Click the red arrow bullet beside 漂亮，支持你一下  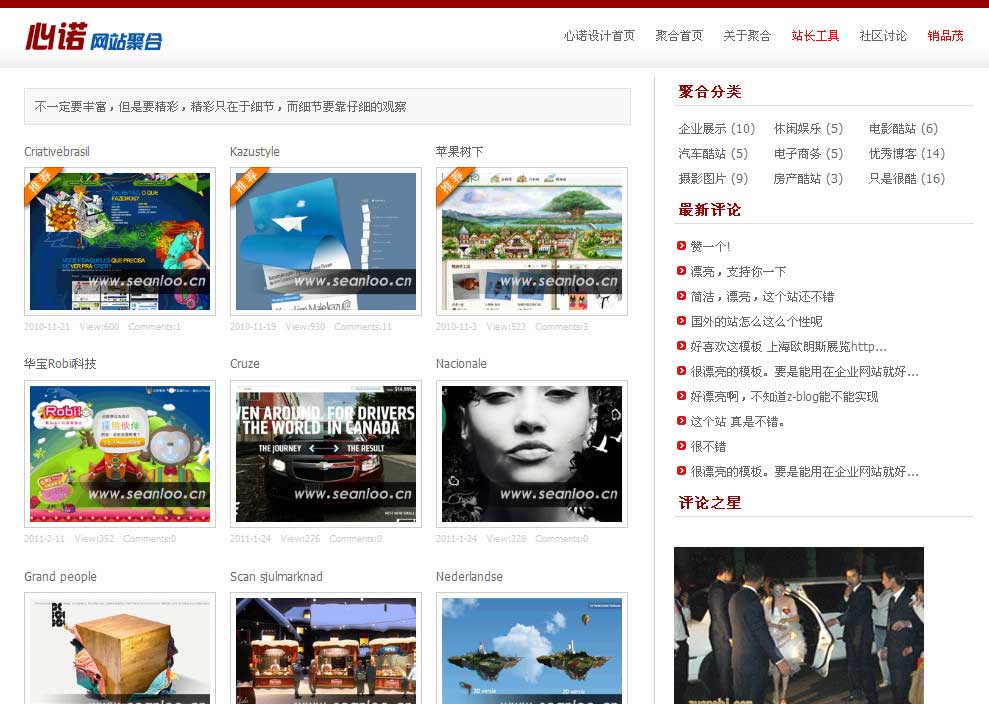coord(681,271)
